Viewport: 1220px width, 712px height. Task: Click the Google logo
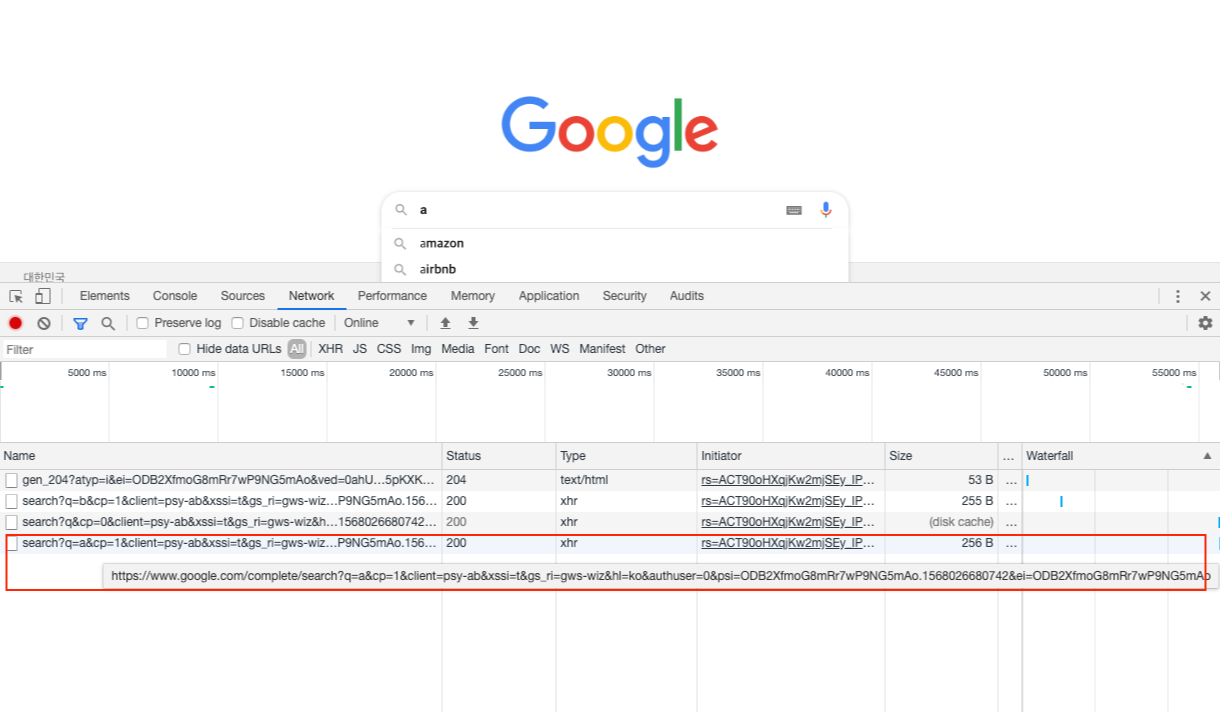coord(609,131)
